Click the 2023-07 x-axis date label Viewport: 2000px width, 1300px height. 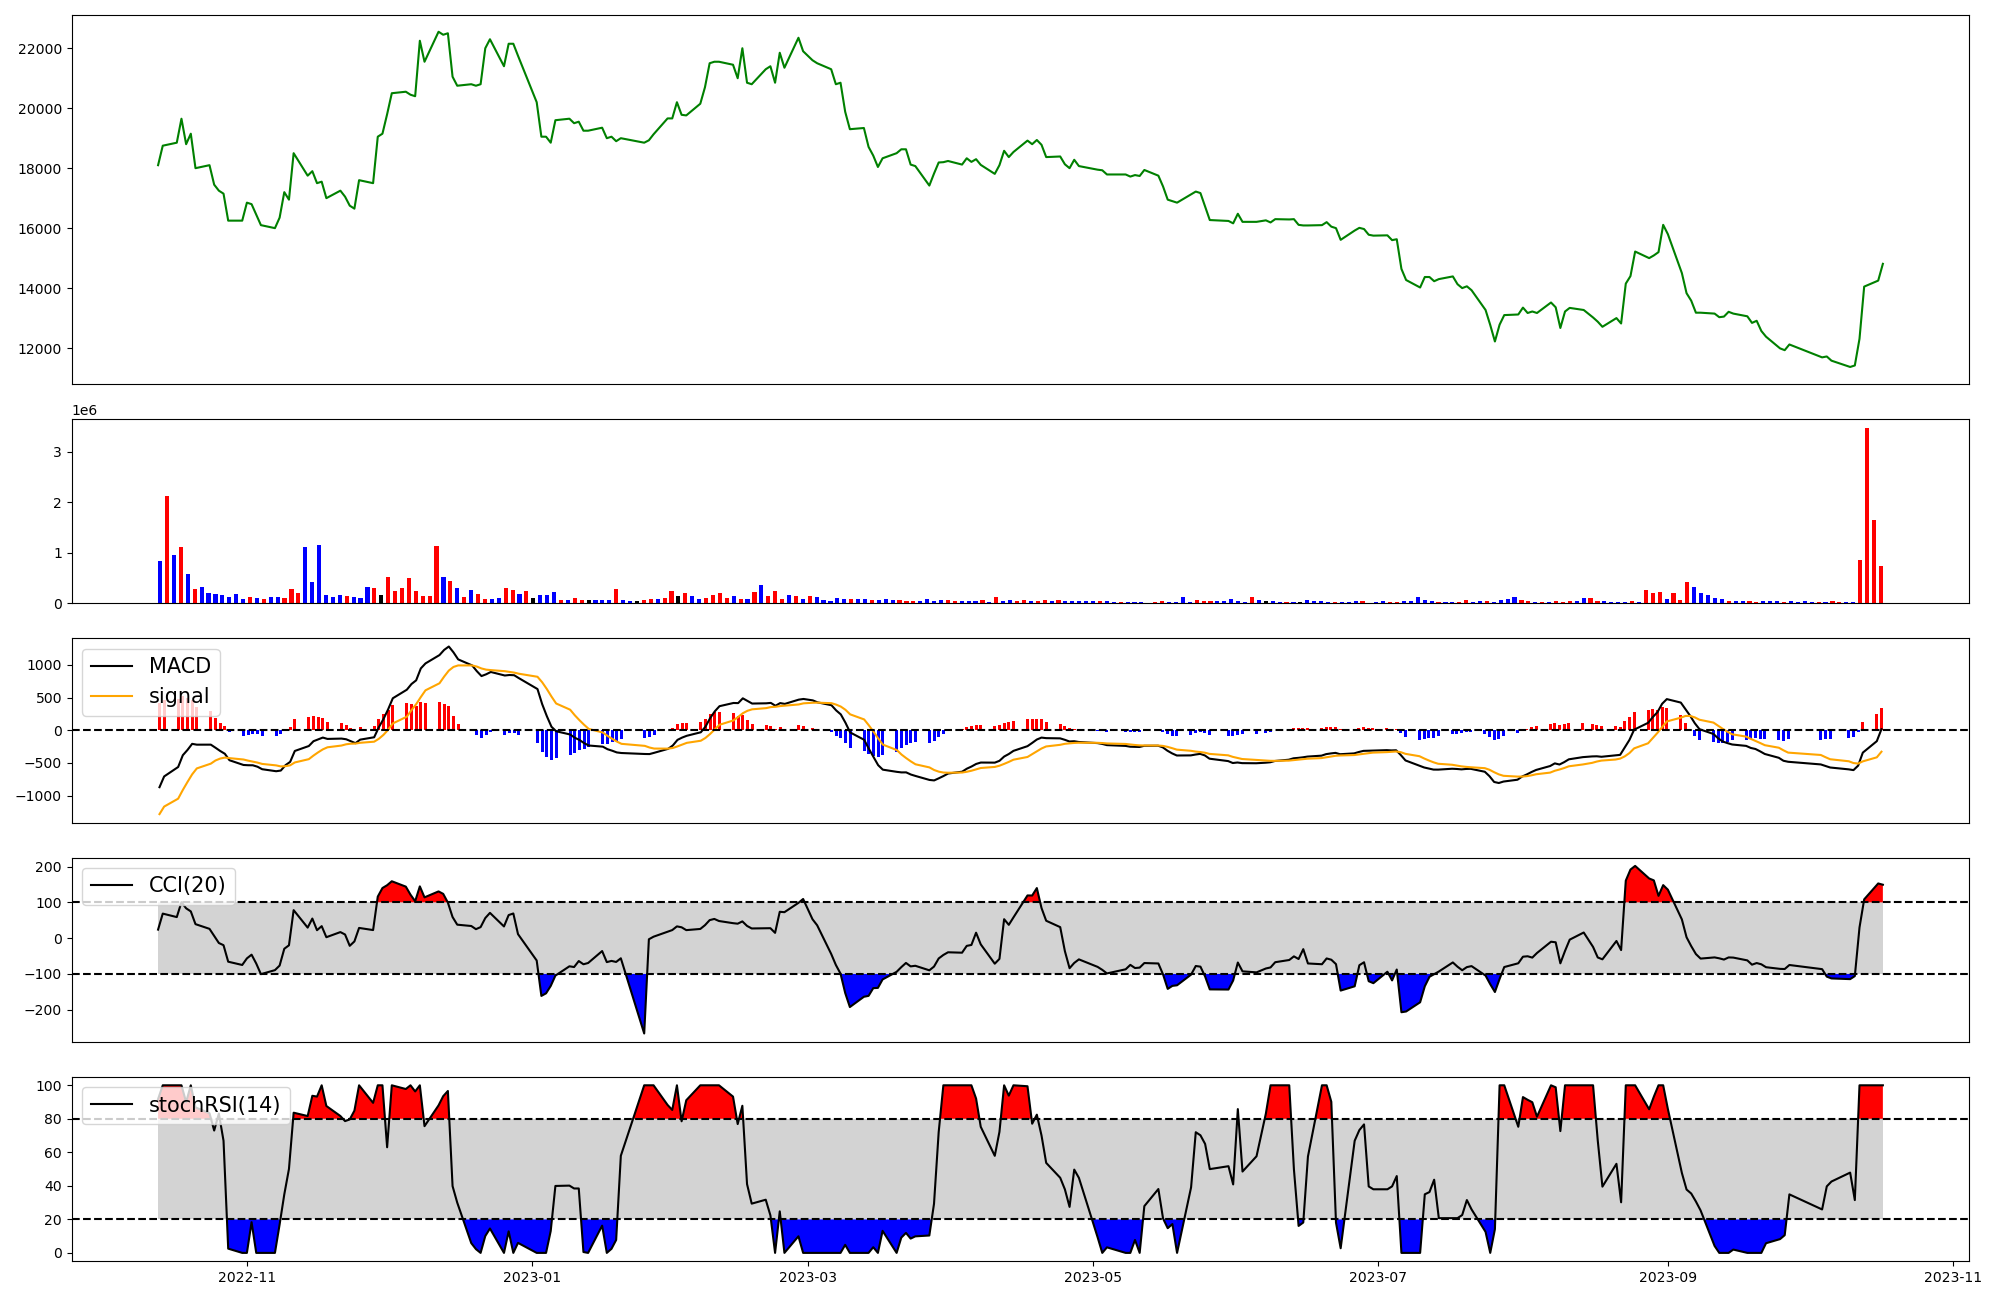1378,1277
